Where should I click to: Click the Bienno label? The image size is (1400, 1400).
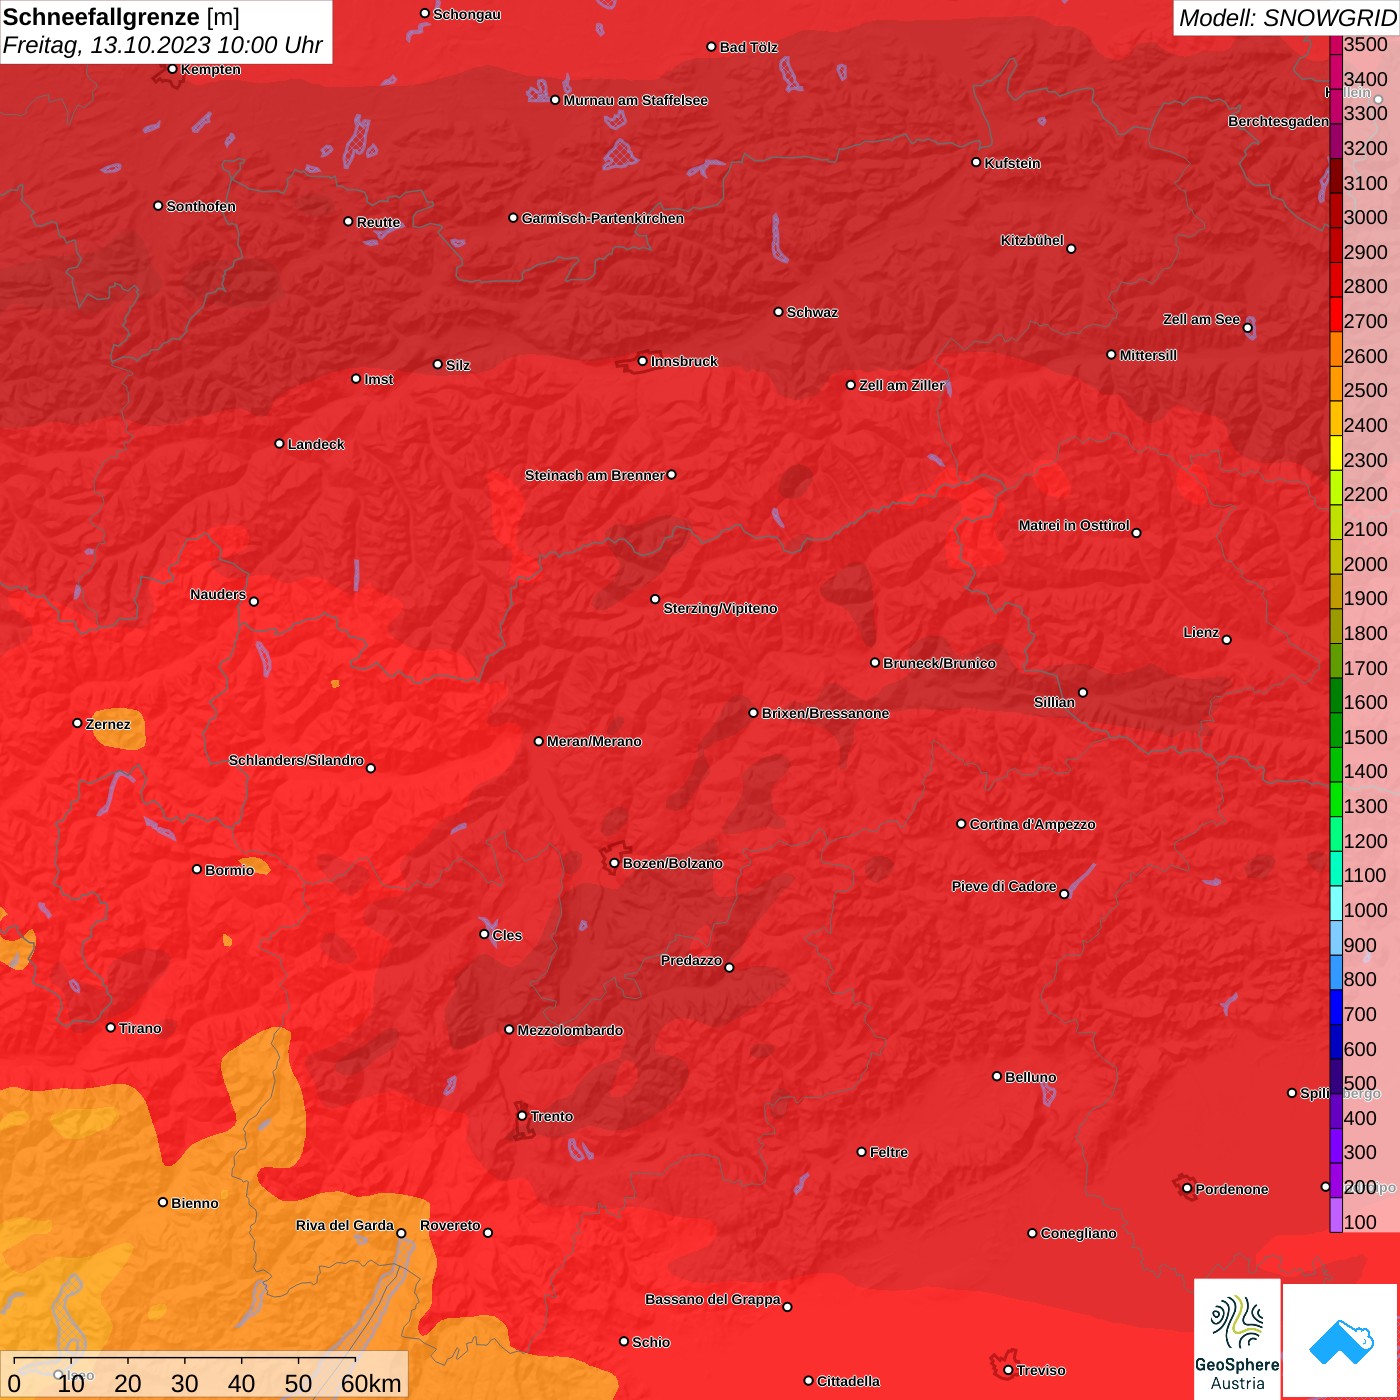click(194, 1203)
